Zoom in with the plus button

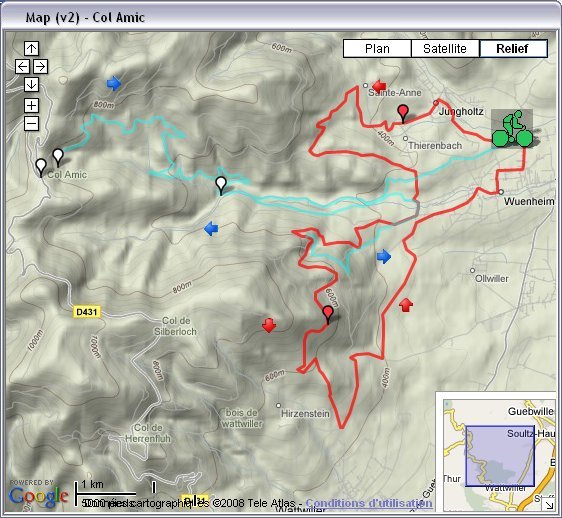(x=32, y=106)
